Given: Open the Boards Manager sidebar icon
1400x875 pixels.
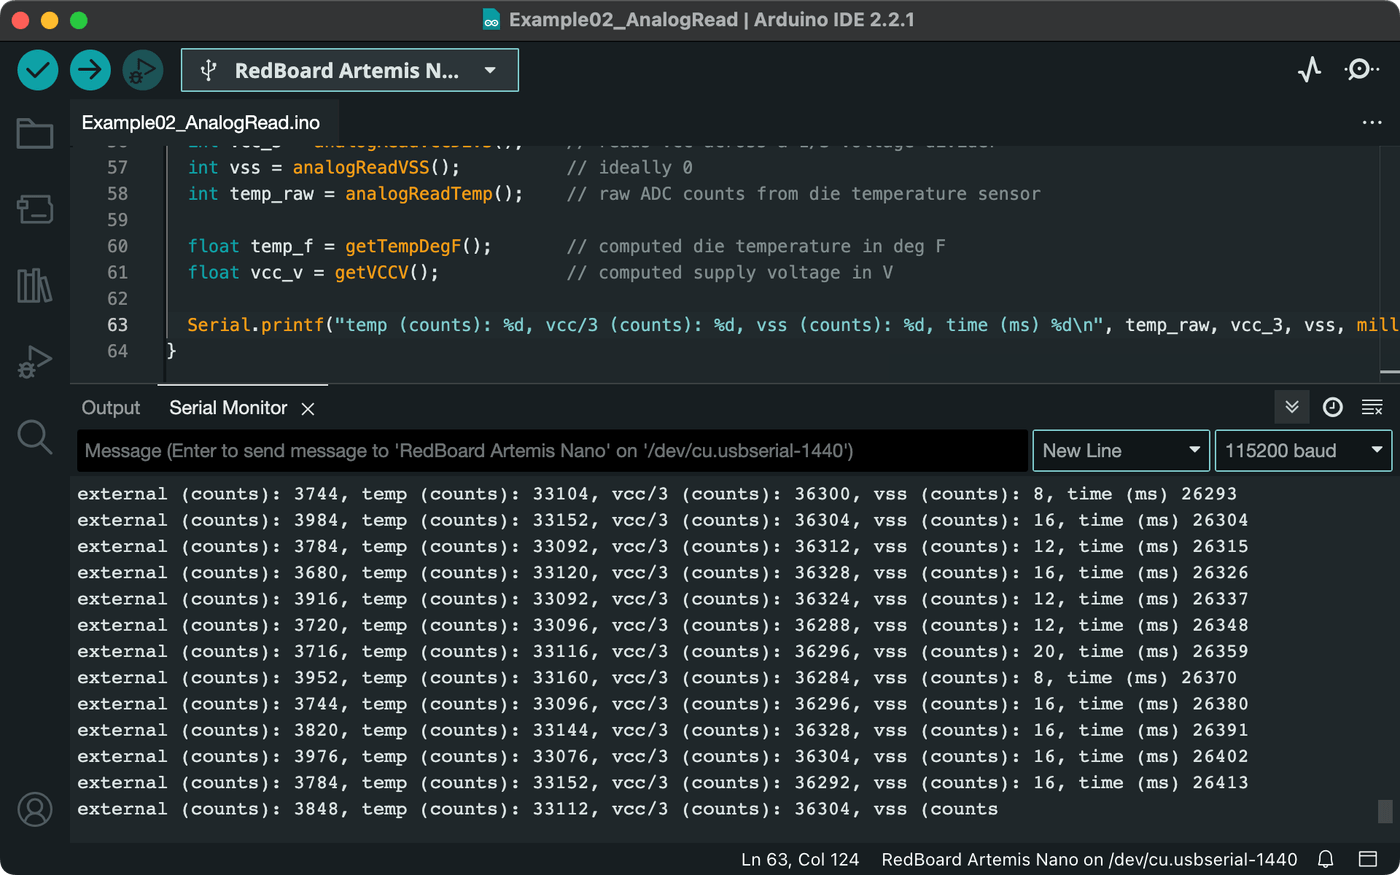Looking at the screenshot, I should click(x=35, y=209).
